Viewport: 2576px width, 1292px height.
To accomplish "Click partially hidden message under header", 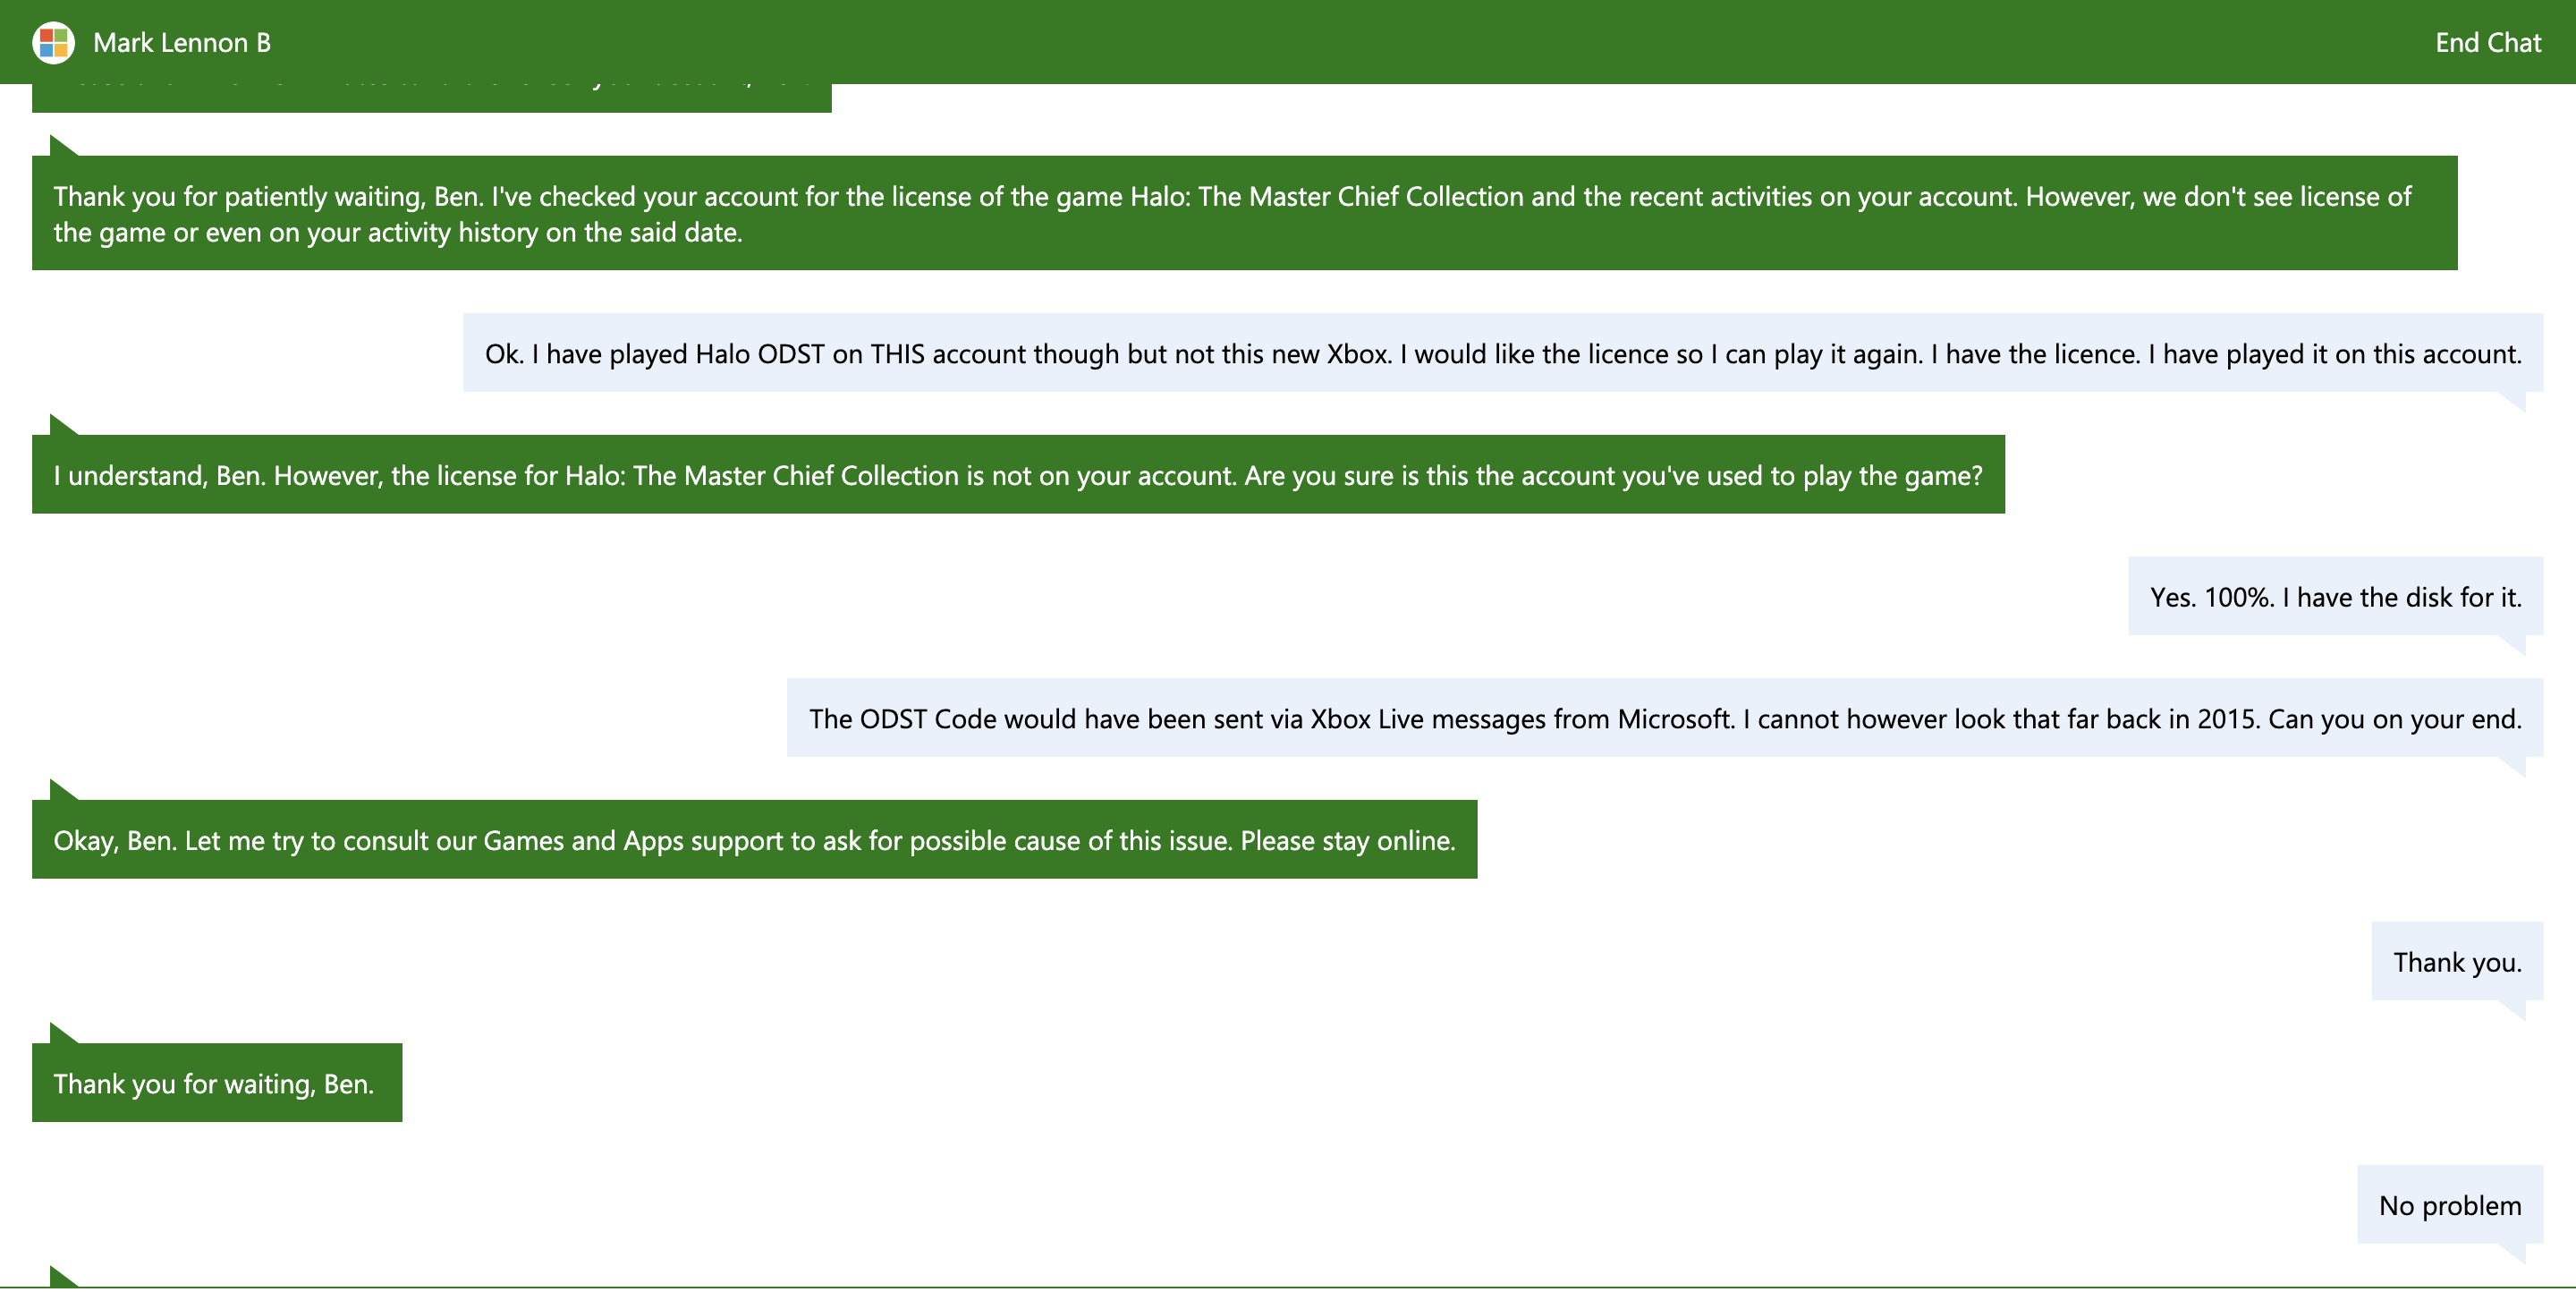I will coord(430,98).
